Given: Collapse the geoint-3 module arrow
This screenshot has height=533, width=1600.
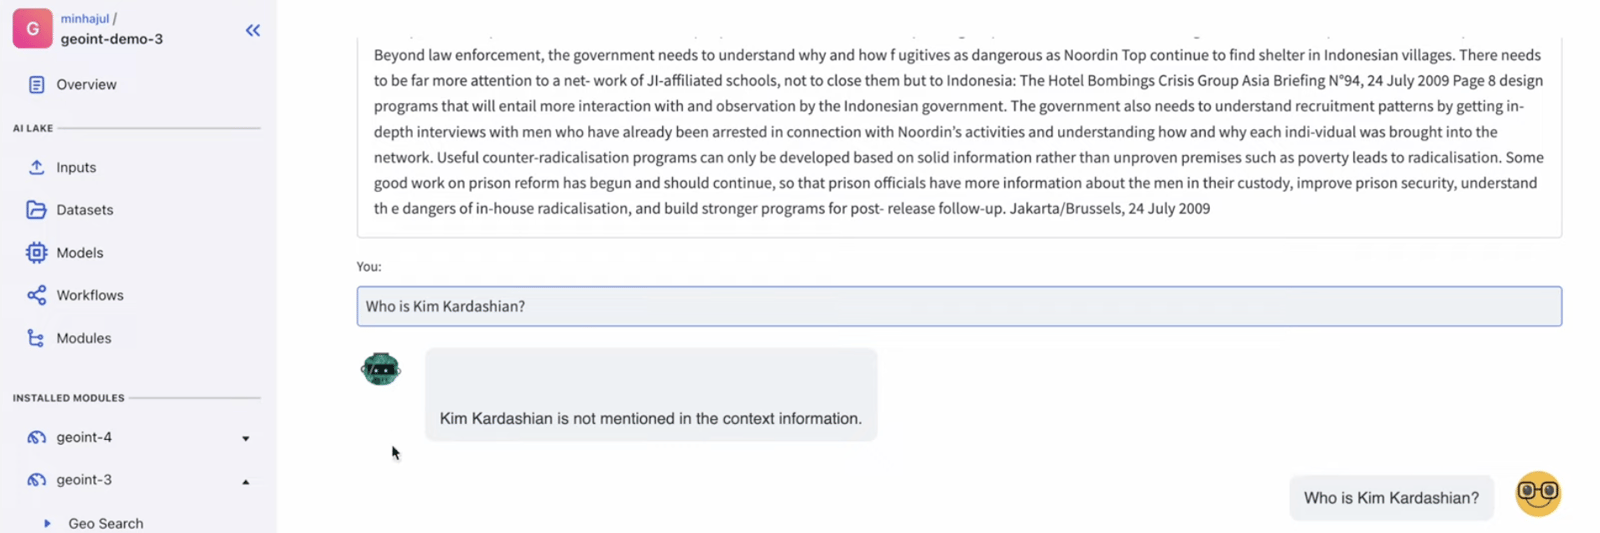Looking at the screenshot, I should (246, 481).
